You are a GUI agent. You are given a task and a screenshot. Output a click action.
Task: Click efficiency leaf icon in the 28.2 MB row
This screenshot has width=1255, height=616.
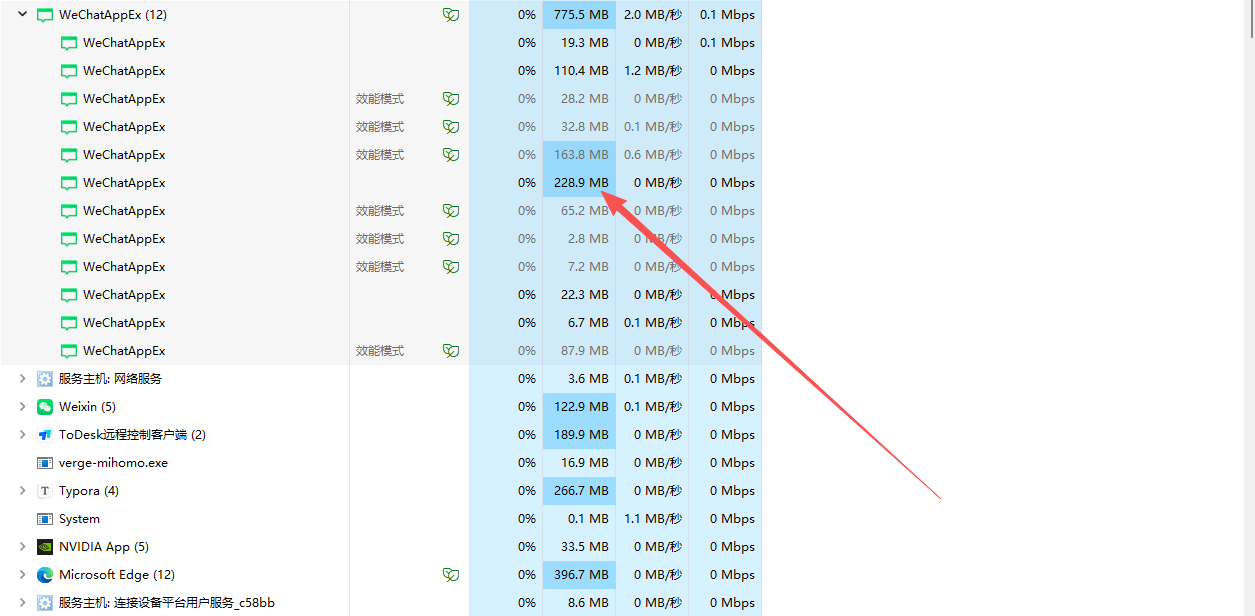tap(451, 99)
